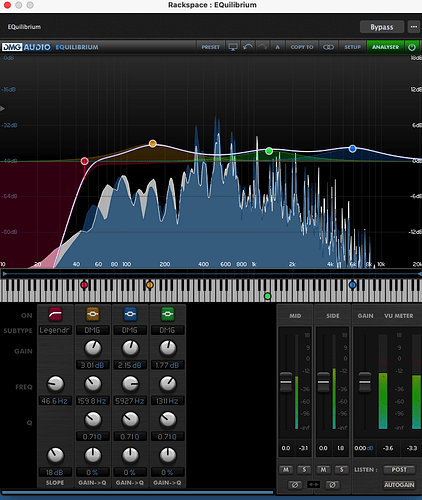Select the green band node on graph

[269, 151]
